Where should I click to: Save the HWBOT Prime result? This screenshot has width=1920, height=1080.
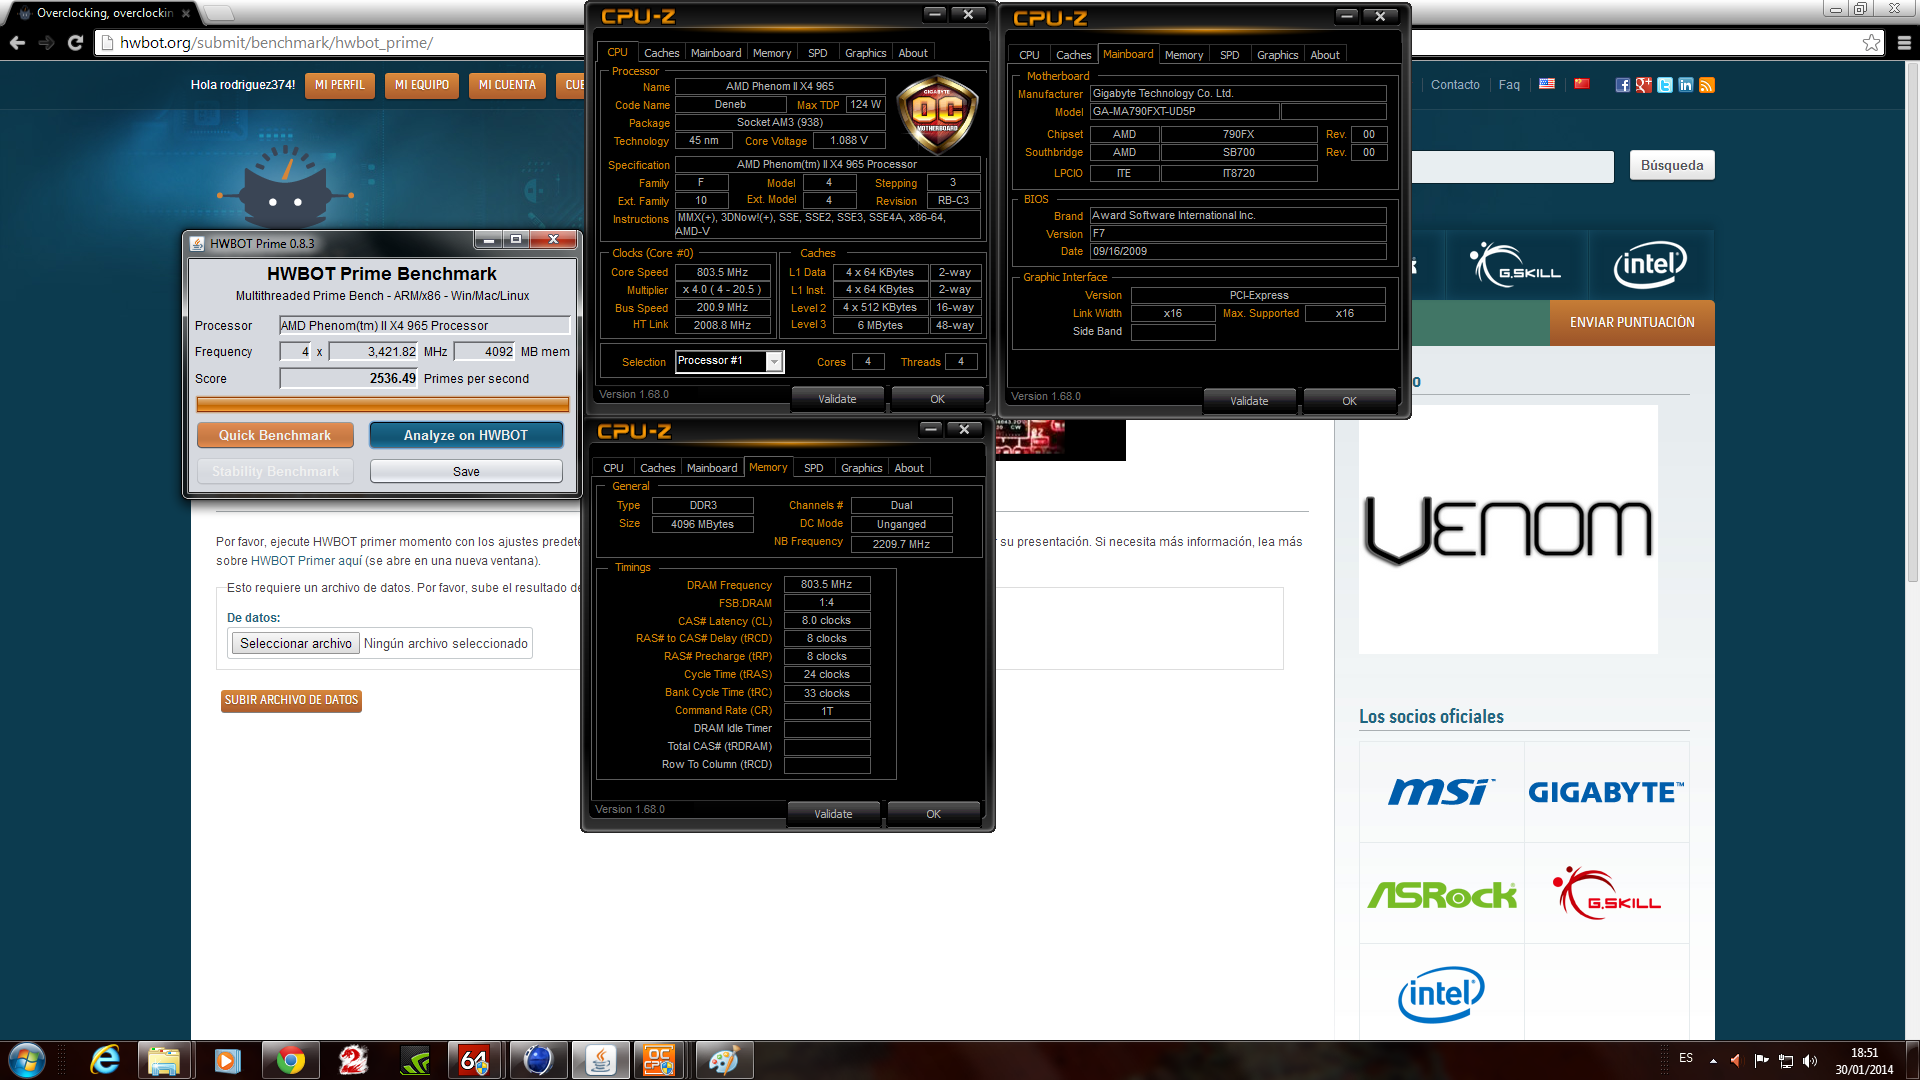pyautogui.click(x=466, y=471)
